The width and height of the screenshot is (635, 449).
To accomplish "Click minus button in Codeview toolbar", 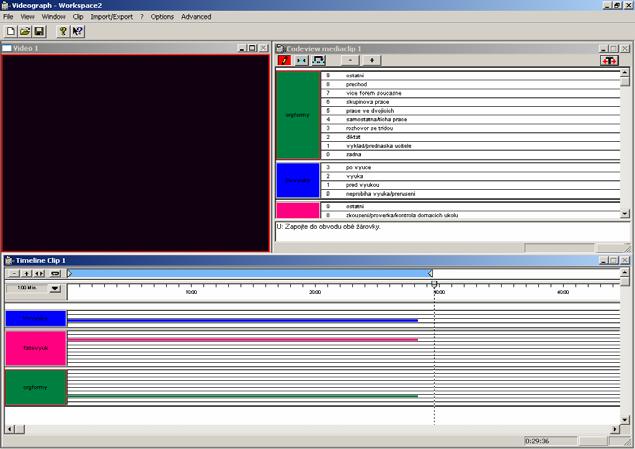I will pyautogui.click(x=350, y=60).
